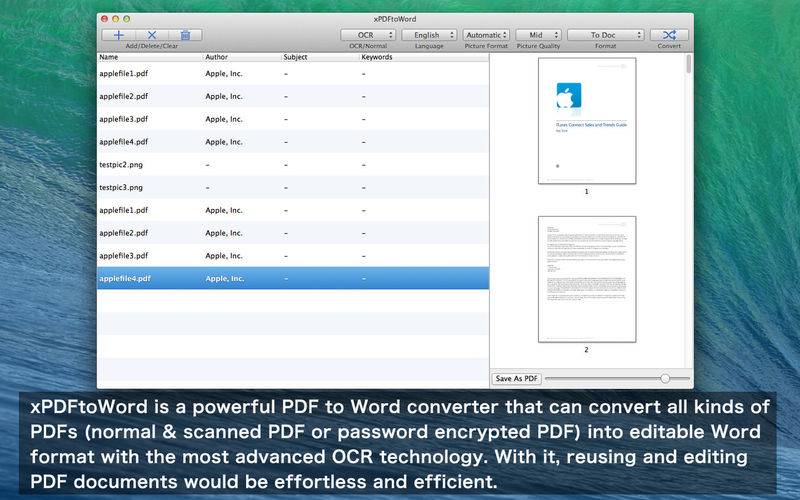Click the Clear list trash icon
The height and width of the screenshot is (500, 800).
(x=185, y=35)
